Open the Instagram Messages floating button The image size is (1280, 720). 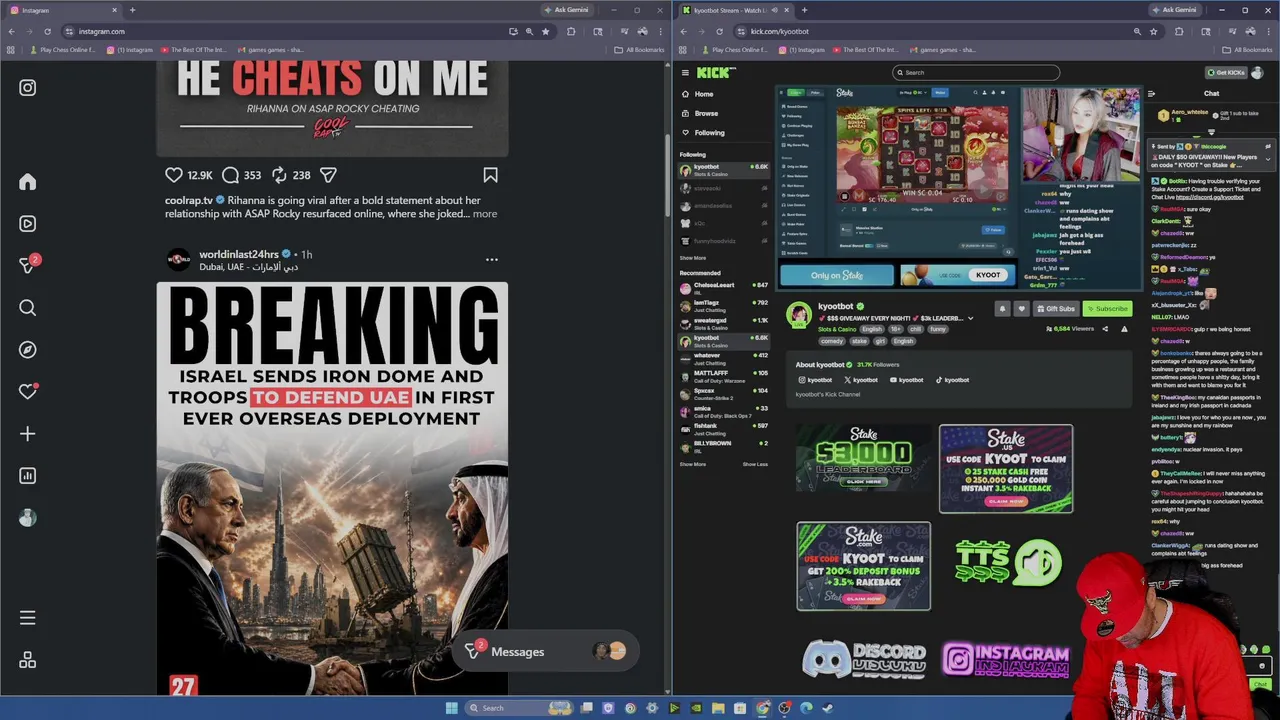(545, 652)
